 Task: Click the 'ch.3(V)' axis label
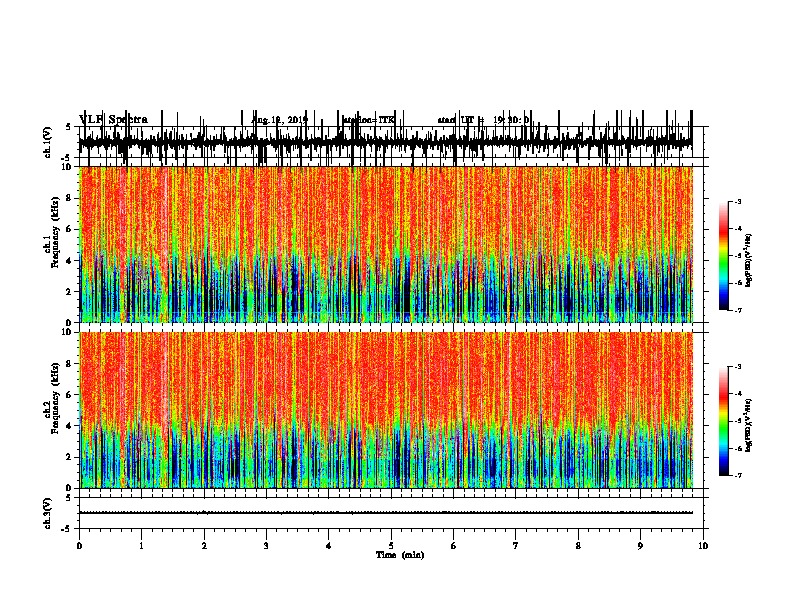click(x=48, y=513)
